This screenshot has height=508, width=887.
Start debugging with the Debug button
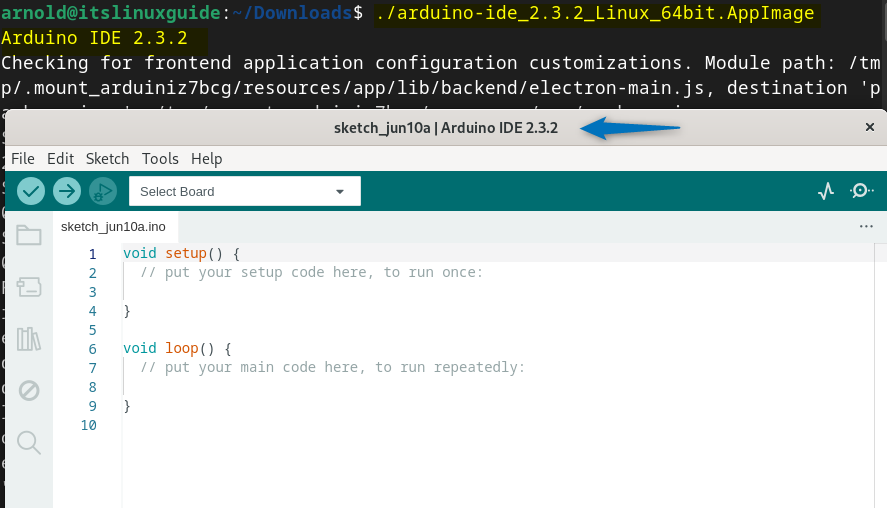pos(103,191)
